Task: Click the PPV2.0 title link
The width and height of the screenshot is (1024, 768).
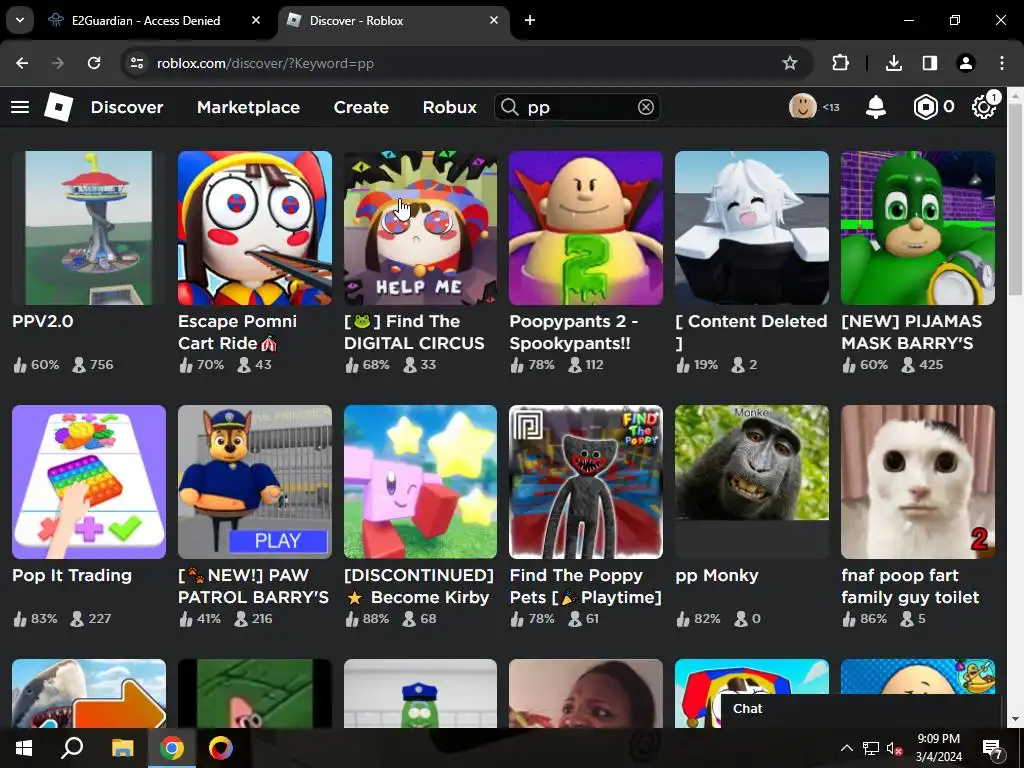Action: [x=42, y=321]
